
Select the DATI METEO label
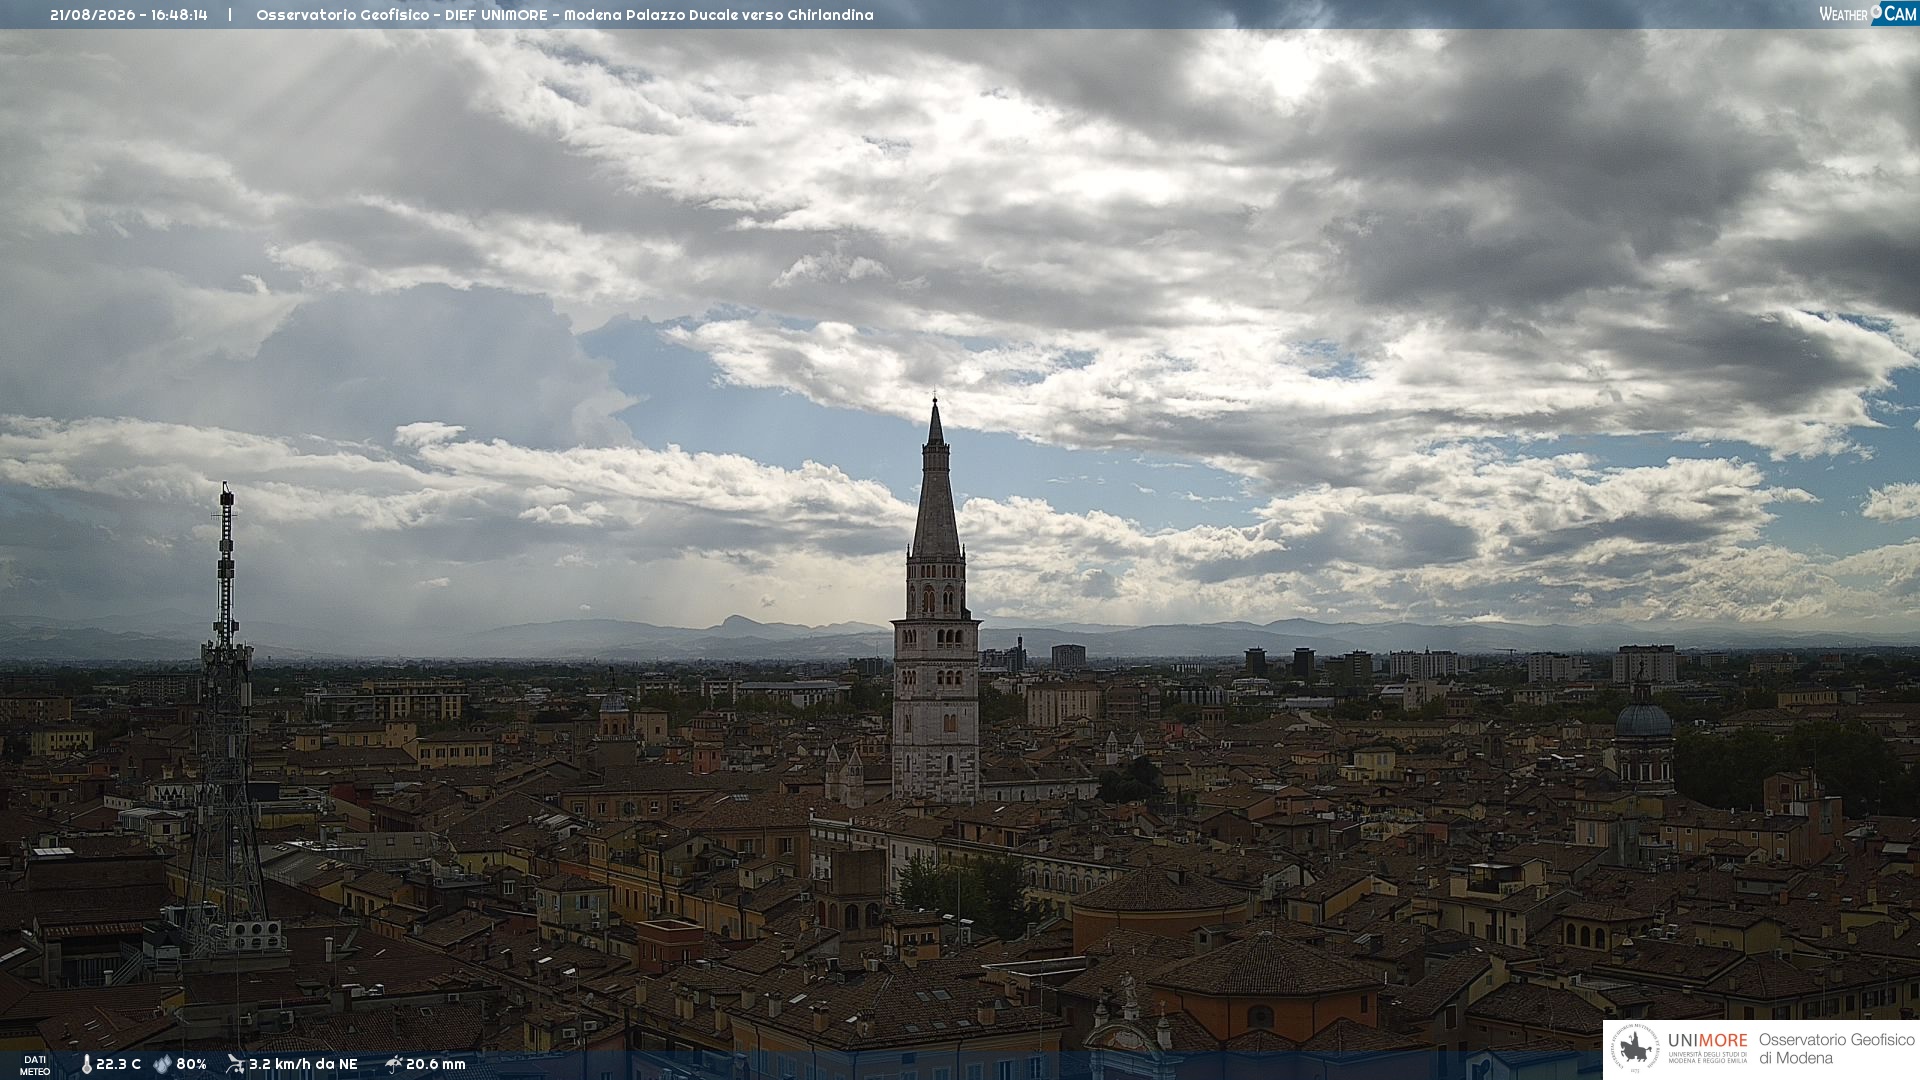35,1065
